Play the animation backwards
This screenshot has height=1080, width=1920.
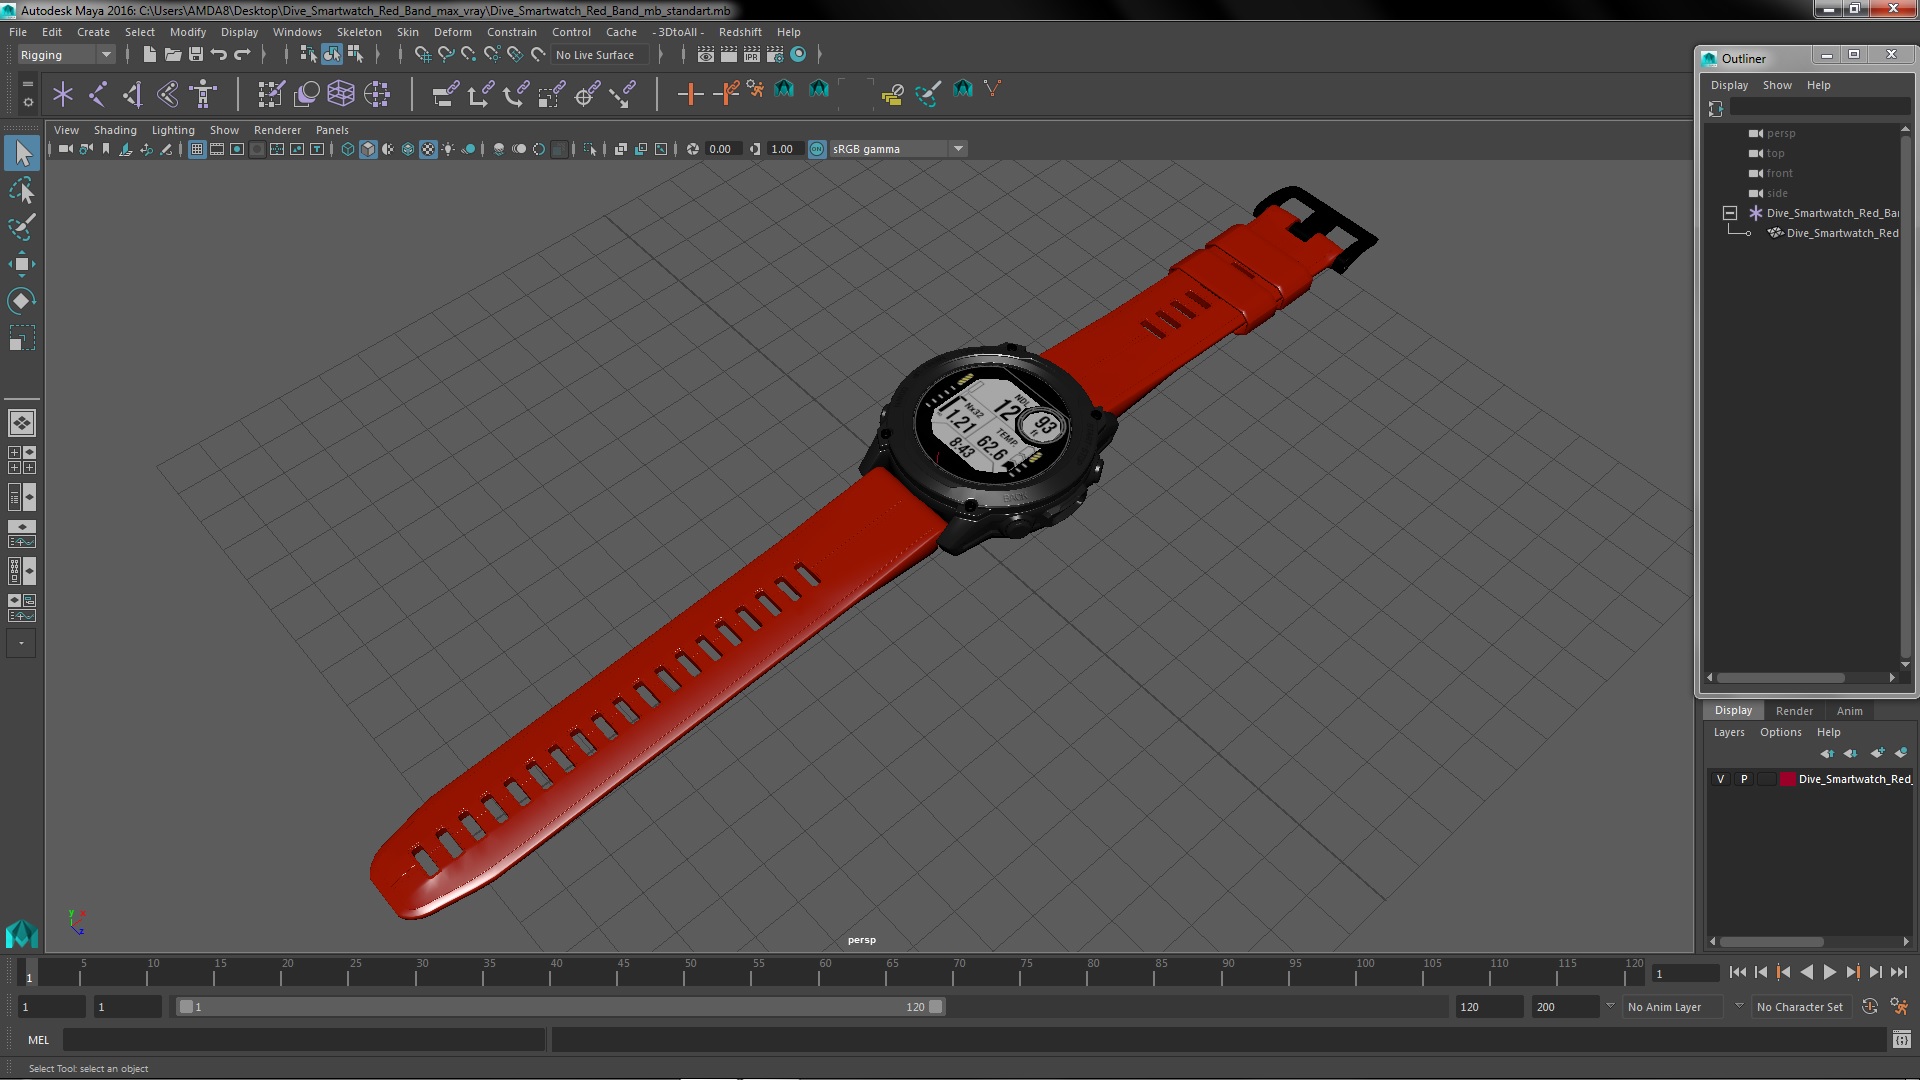point(1806,972)
